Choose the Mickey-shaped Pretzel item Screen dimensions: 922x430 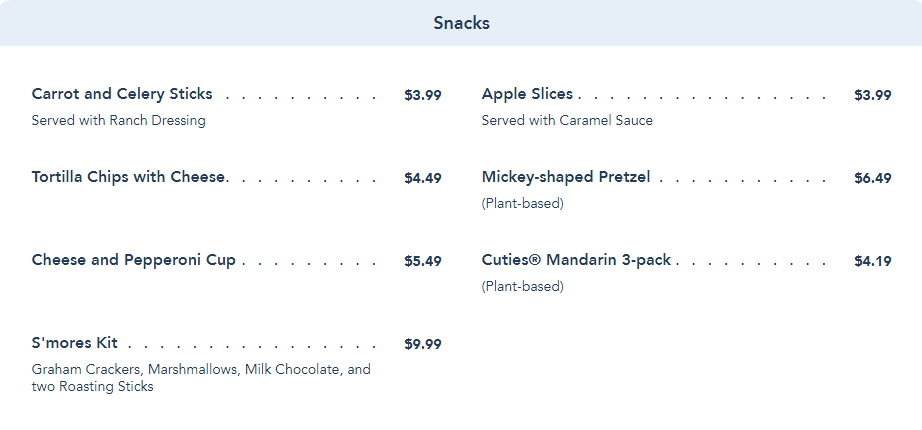[x=566, y=177]
